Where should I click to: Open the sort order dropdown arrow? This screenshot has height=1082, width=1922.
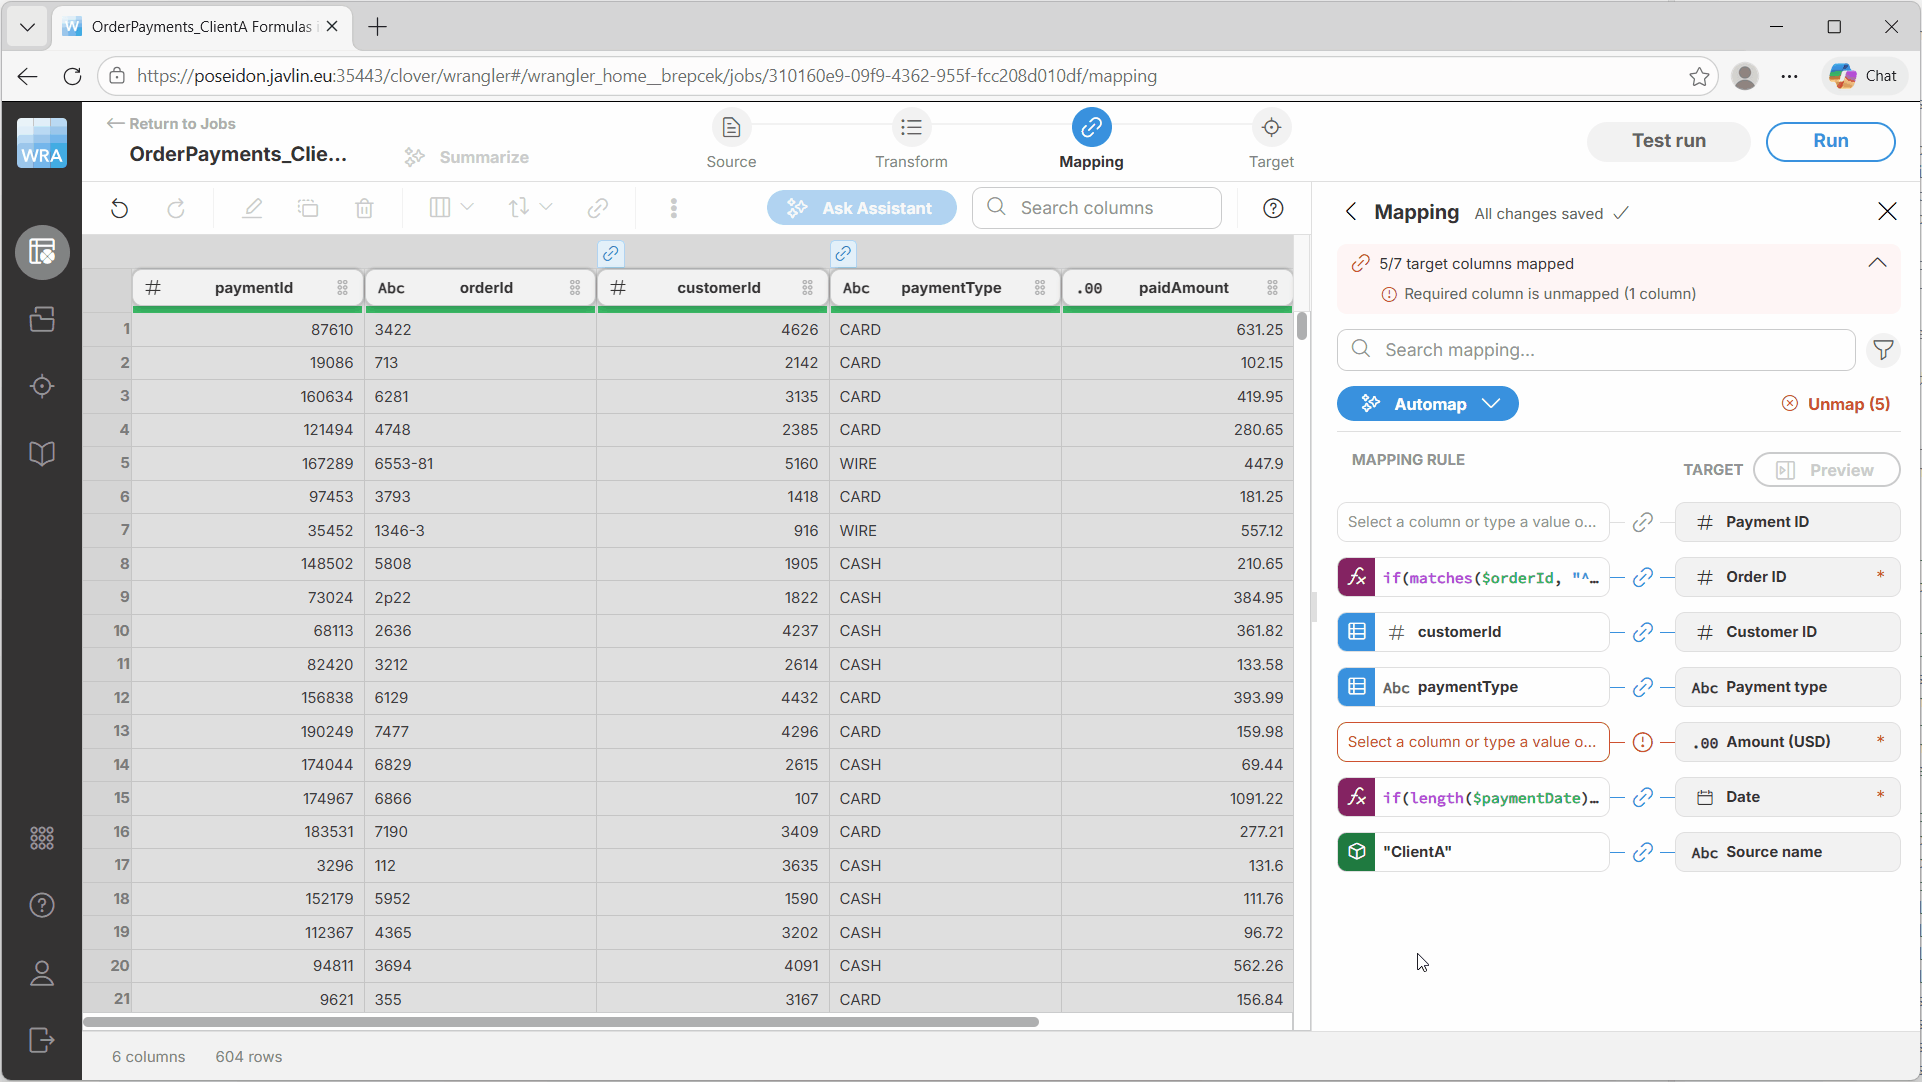546,207
